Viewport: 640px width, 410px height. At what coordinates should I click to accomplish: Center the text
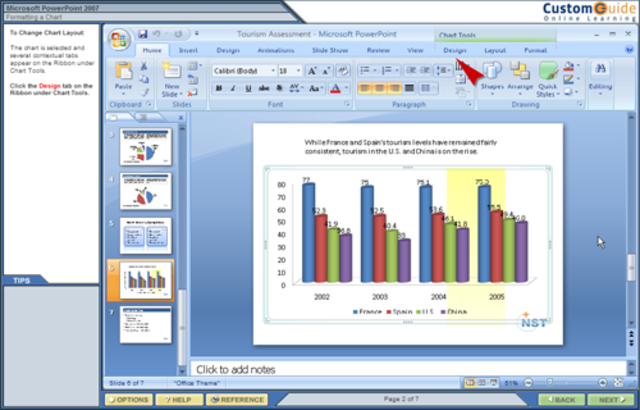pyautogui.click(x=380, y=88)
